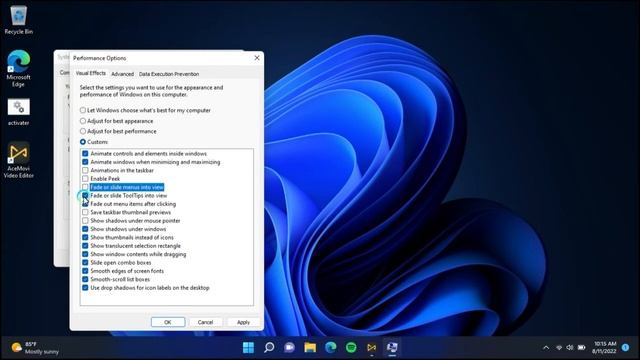The height and width of the screenshot is (360, 640).
Task: Open the Chat icon on the taskbar
Action: [289, 347]
